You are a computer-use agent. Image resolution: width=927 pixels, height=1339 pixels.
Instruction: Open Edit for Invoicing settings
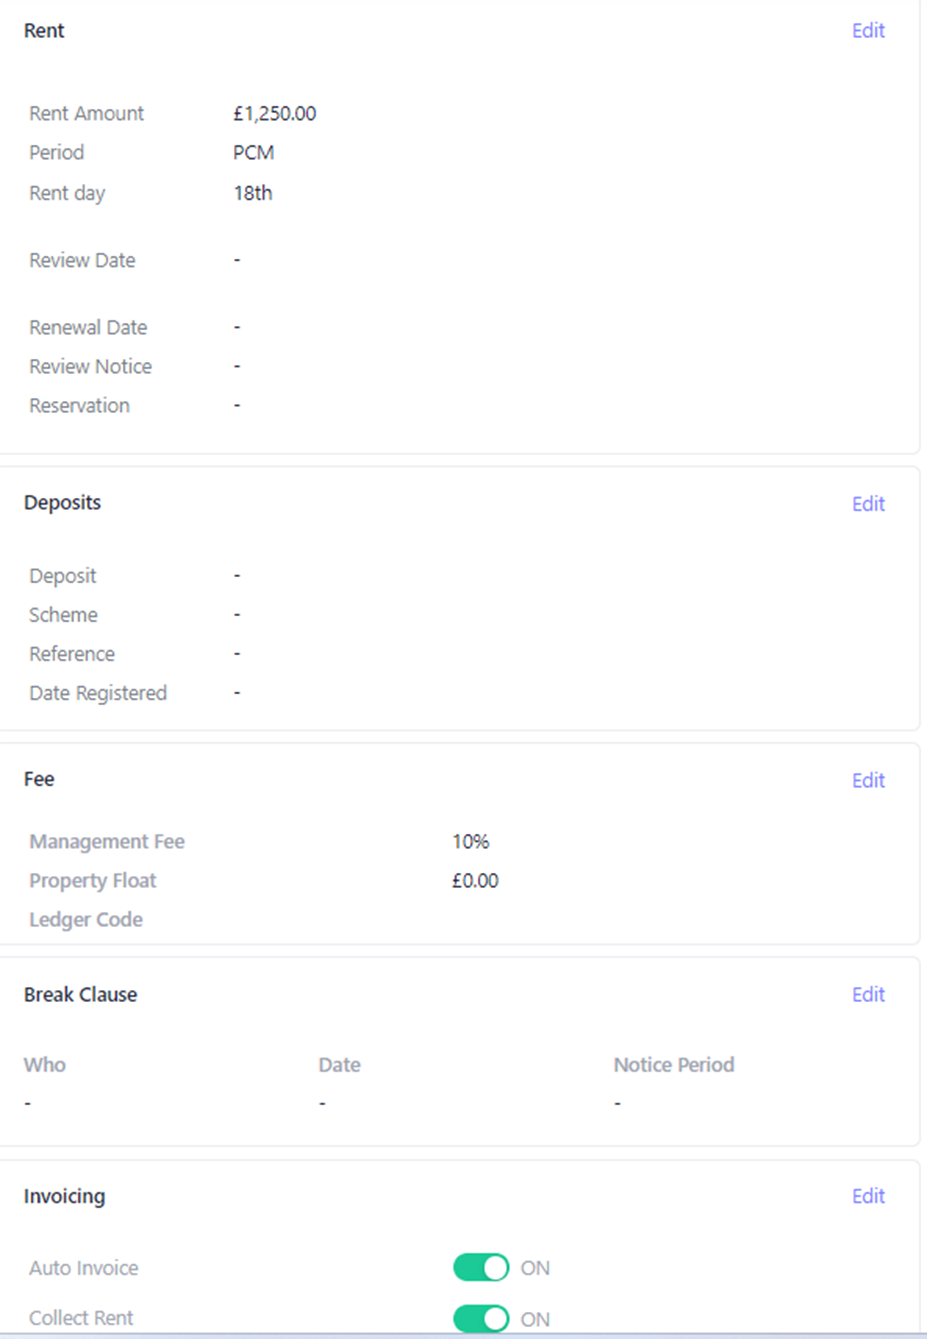[867, 1197]
